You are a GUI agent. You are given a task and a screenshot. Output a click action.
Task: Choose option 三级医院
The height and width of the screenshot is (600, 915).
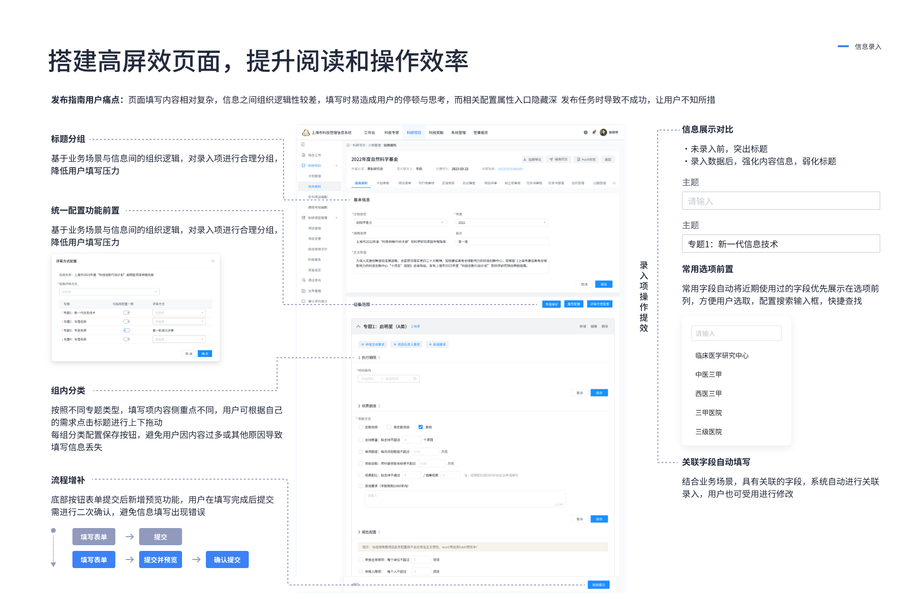pyautogui.click(x=708, y=432)
